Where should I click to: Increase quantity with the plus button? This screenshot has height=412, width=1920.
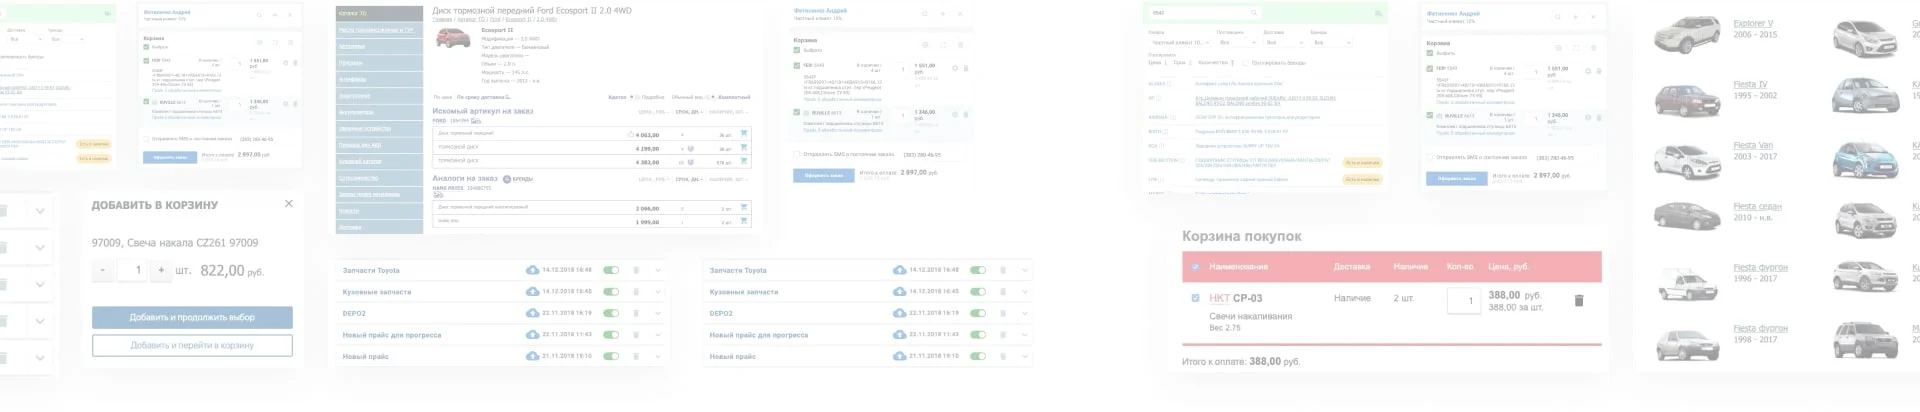[161, 270]
